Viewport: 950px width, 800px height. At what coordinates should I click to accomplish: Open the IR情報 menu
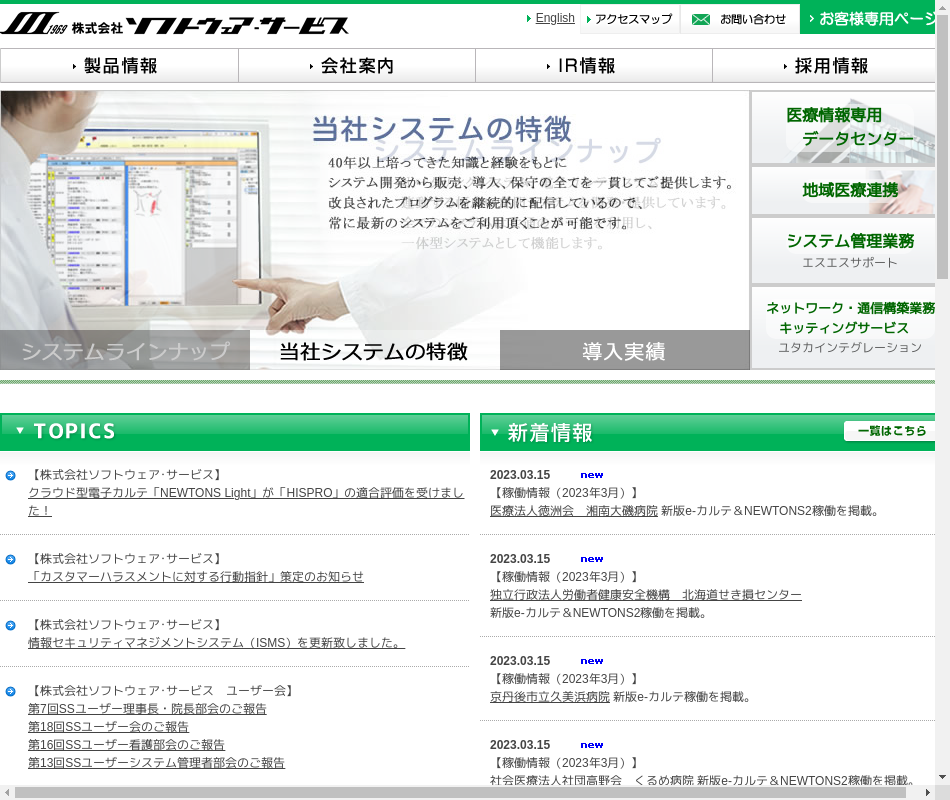pos(594,65)
